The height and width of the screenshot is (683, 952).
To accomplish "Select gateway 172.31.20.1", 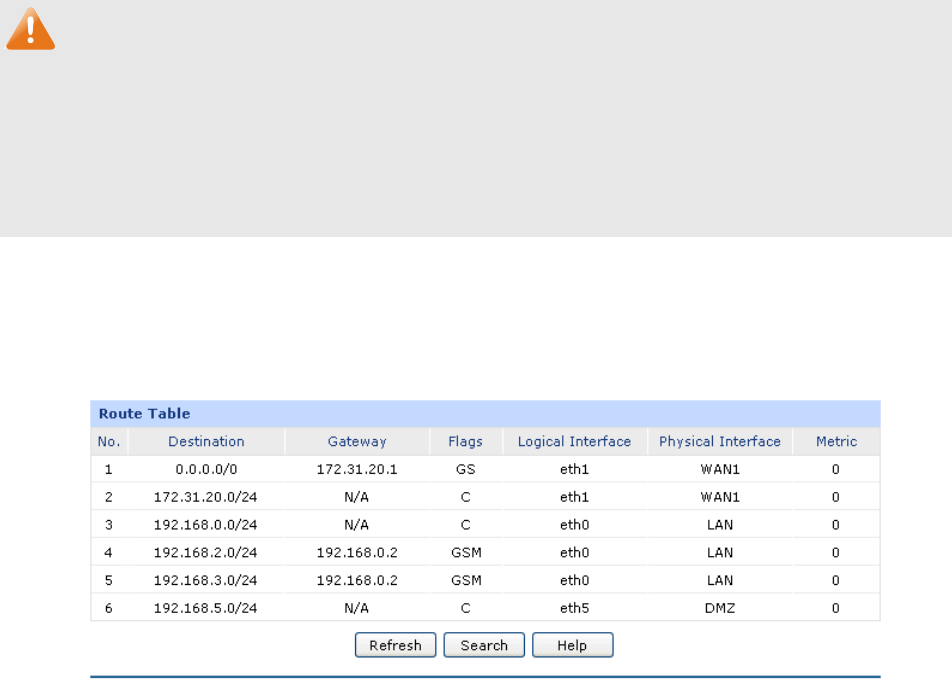I will [357, 469].
